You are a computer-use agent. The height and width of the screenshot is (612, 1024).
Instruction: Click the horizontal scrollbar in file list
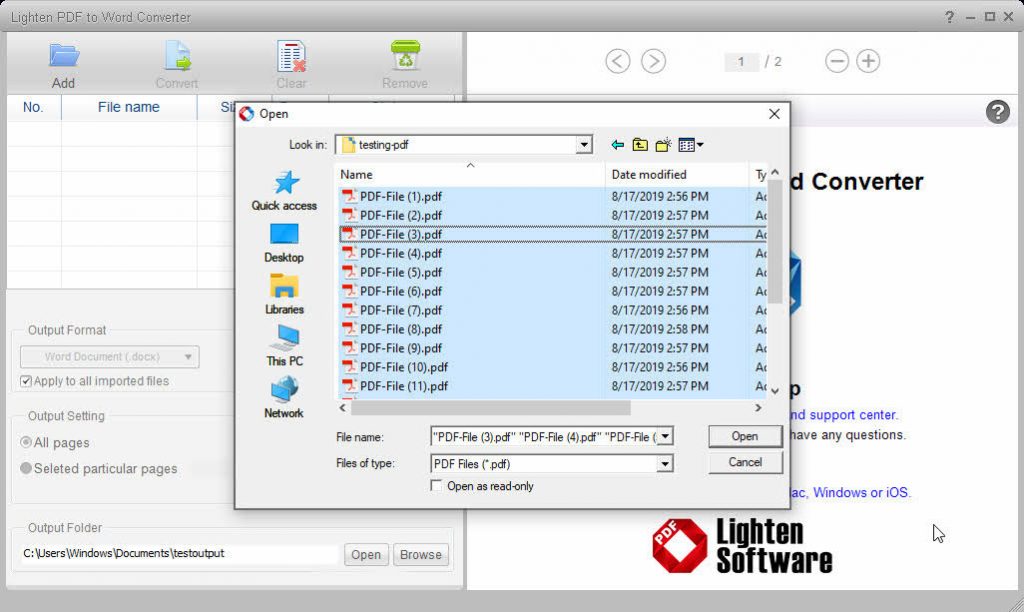click(491, 408)
